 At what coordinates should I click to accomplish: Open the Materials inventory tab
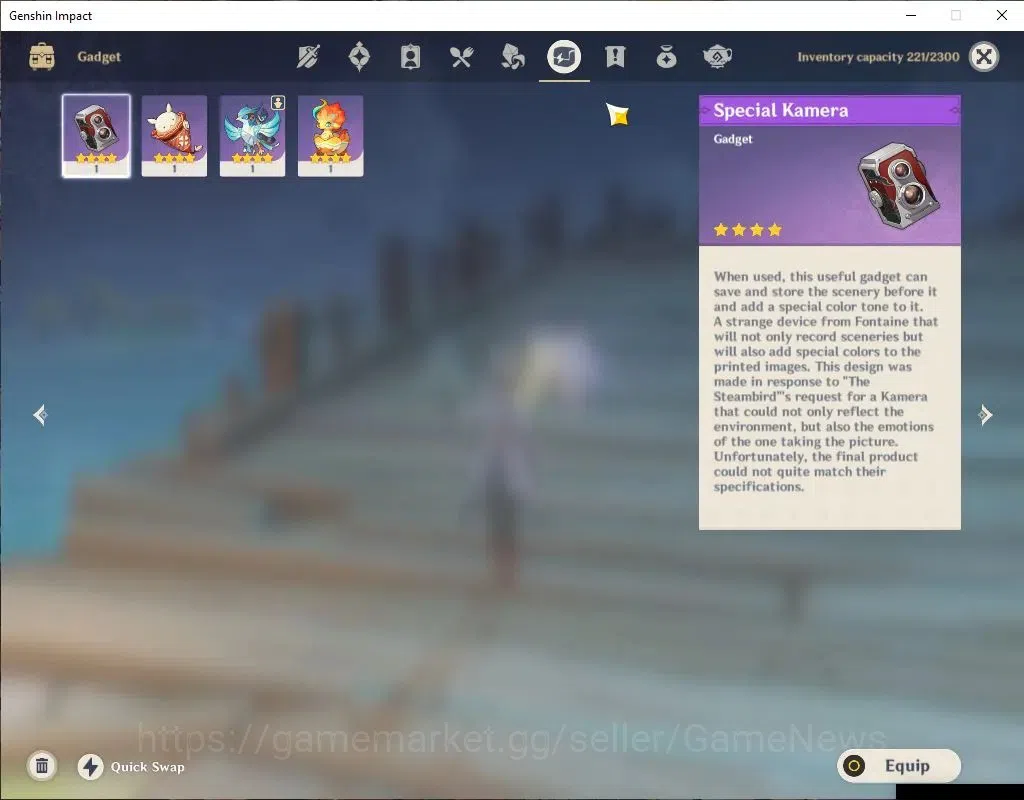[513, 57]
